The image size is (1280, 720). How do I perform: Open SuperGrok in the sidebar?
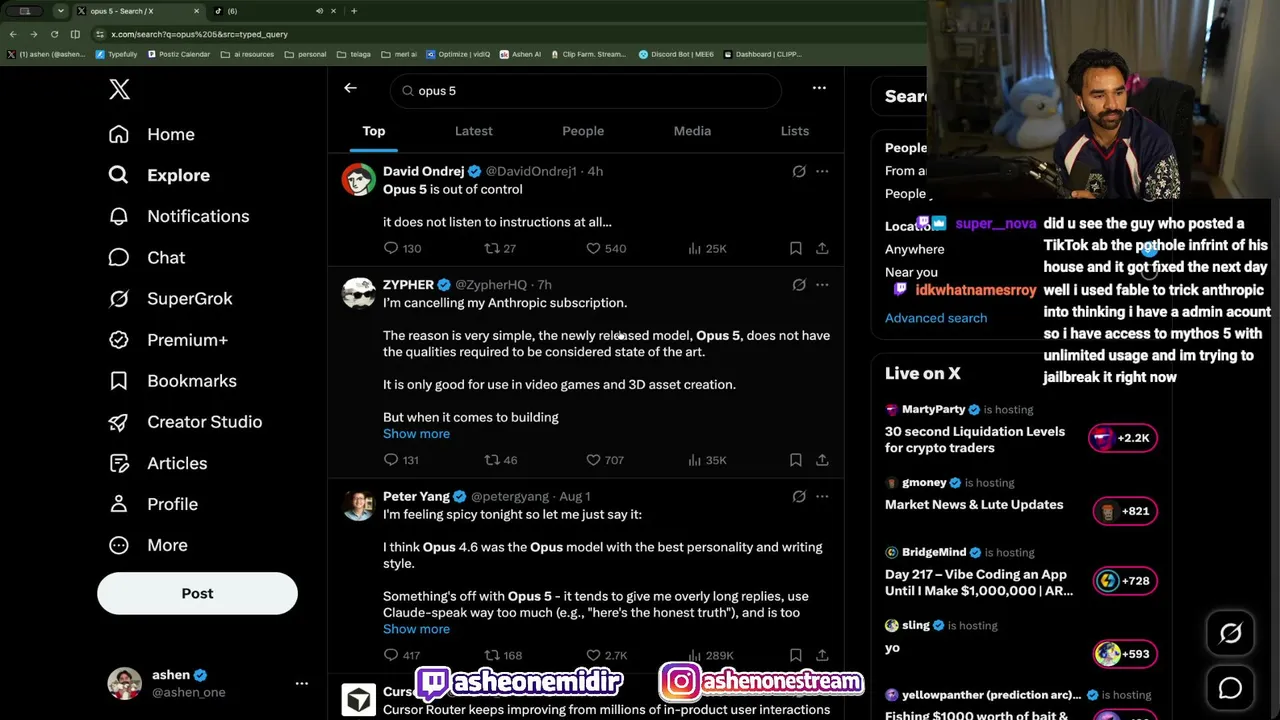(x=170, y=298)
